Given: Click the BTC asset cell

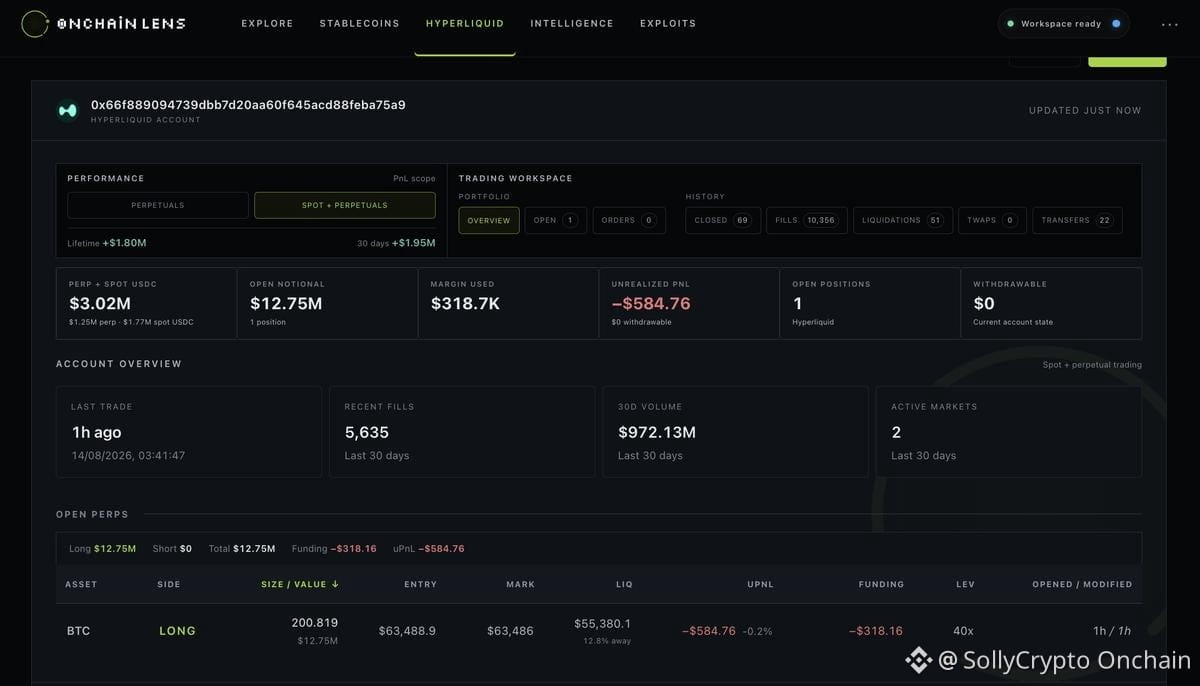Looking at the screenshot, I should [x=78, y=631].
